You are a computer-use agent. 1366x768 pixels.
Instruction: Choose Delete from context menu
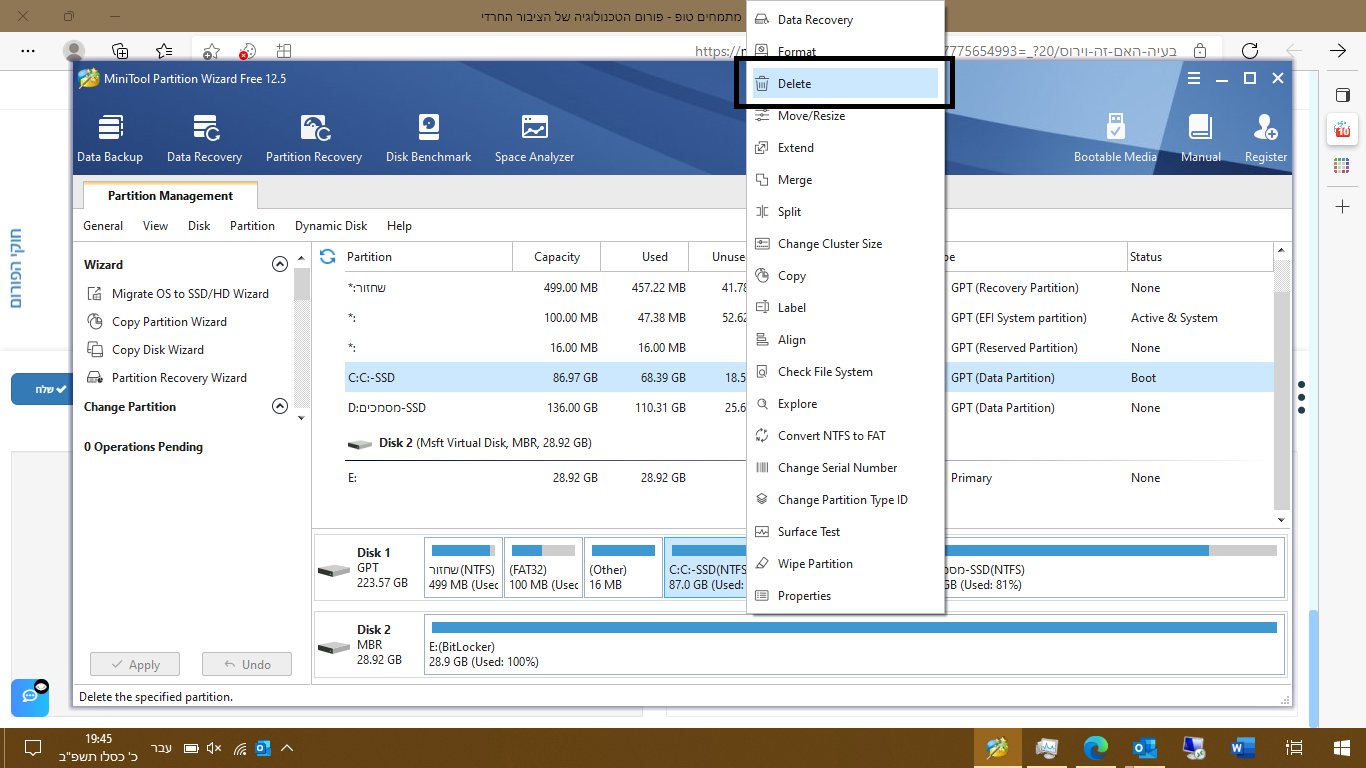845,84
